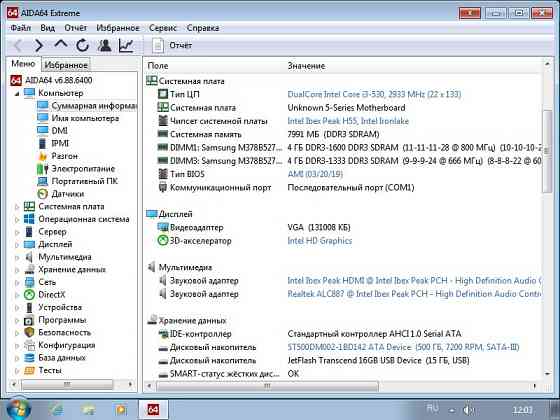The image size is (560, 420).
Task: Open the Windows Start button
Action: 18,409
